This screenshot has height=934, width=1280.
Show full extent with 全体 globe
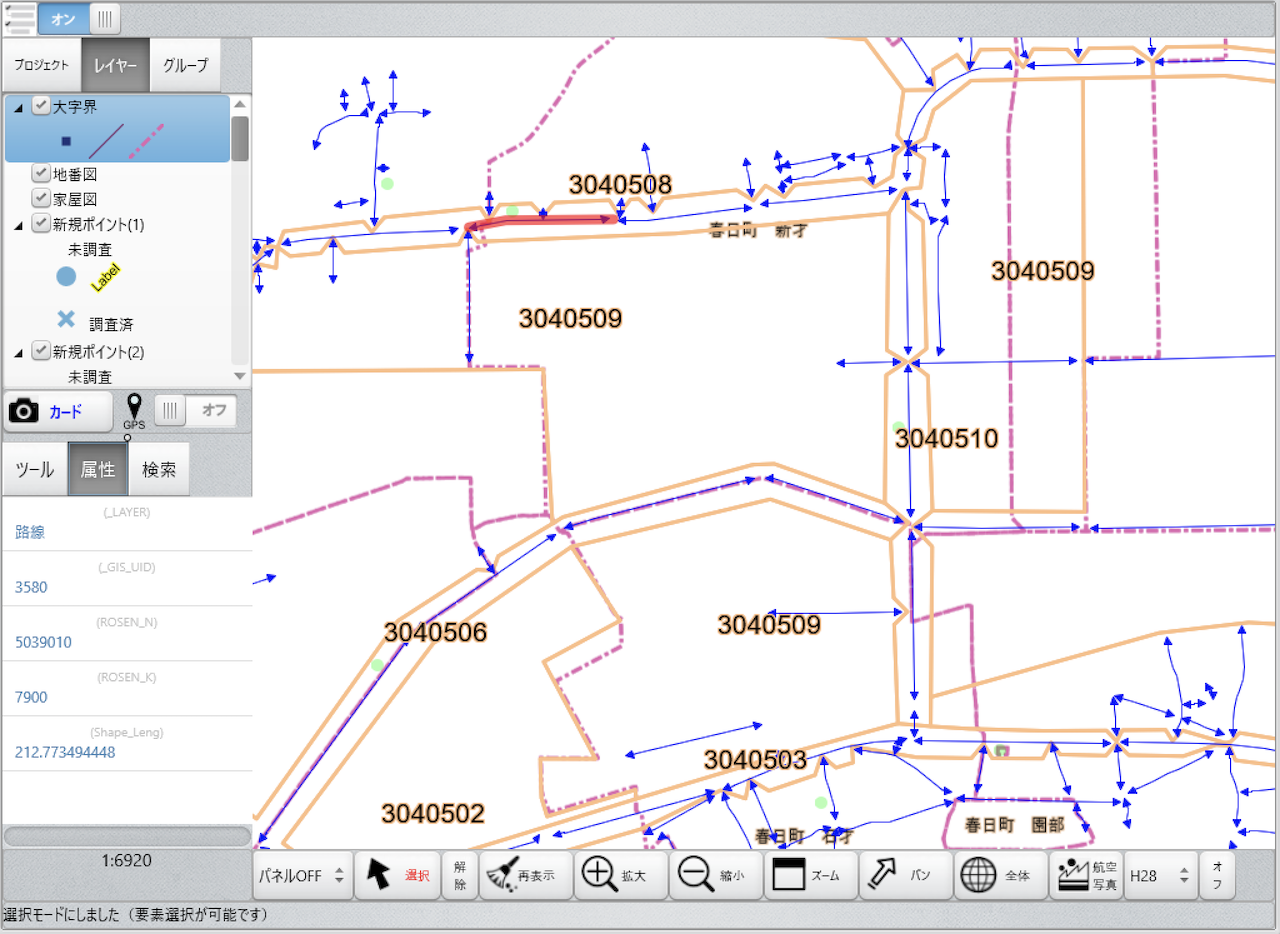(x=997, y=875)
